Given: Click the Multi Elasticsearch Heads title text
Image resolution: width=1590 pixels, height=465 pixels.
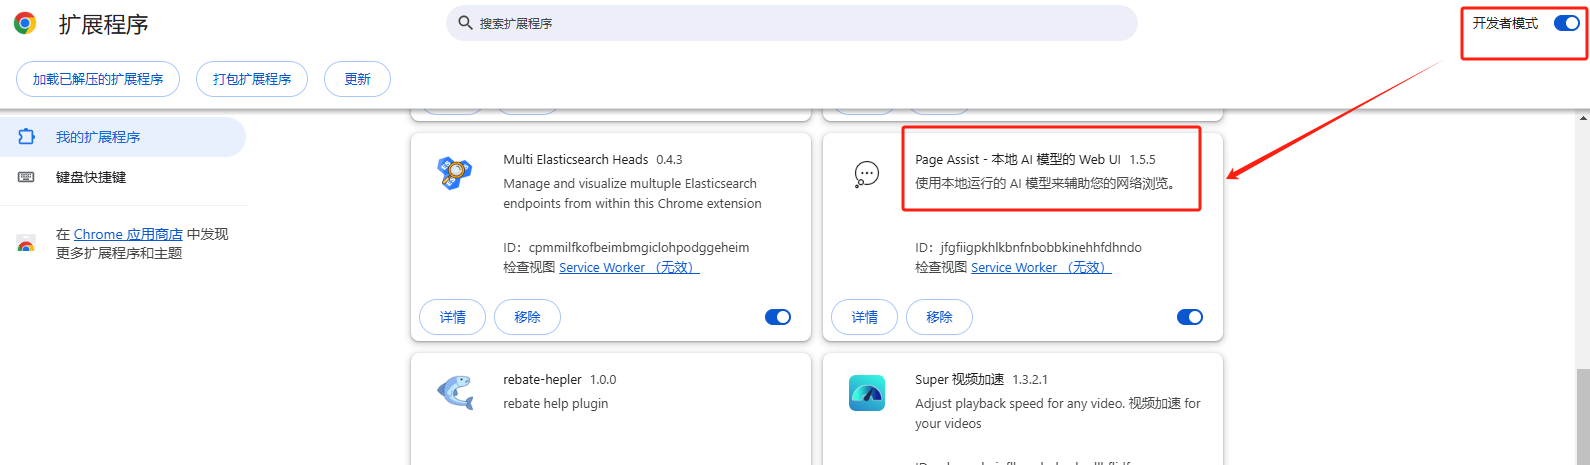Looking at the screenshot, I should (x=576, y=159).
